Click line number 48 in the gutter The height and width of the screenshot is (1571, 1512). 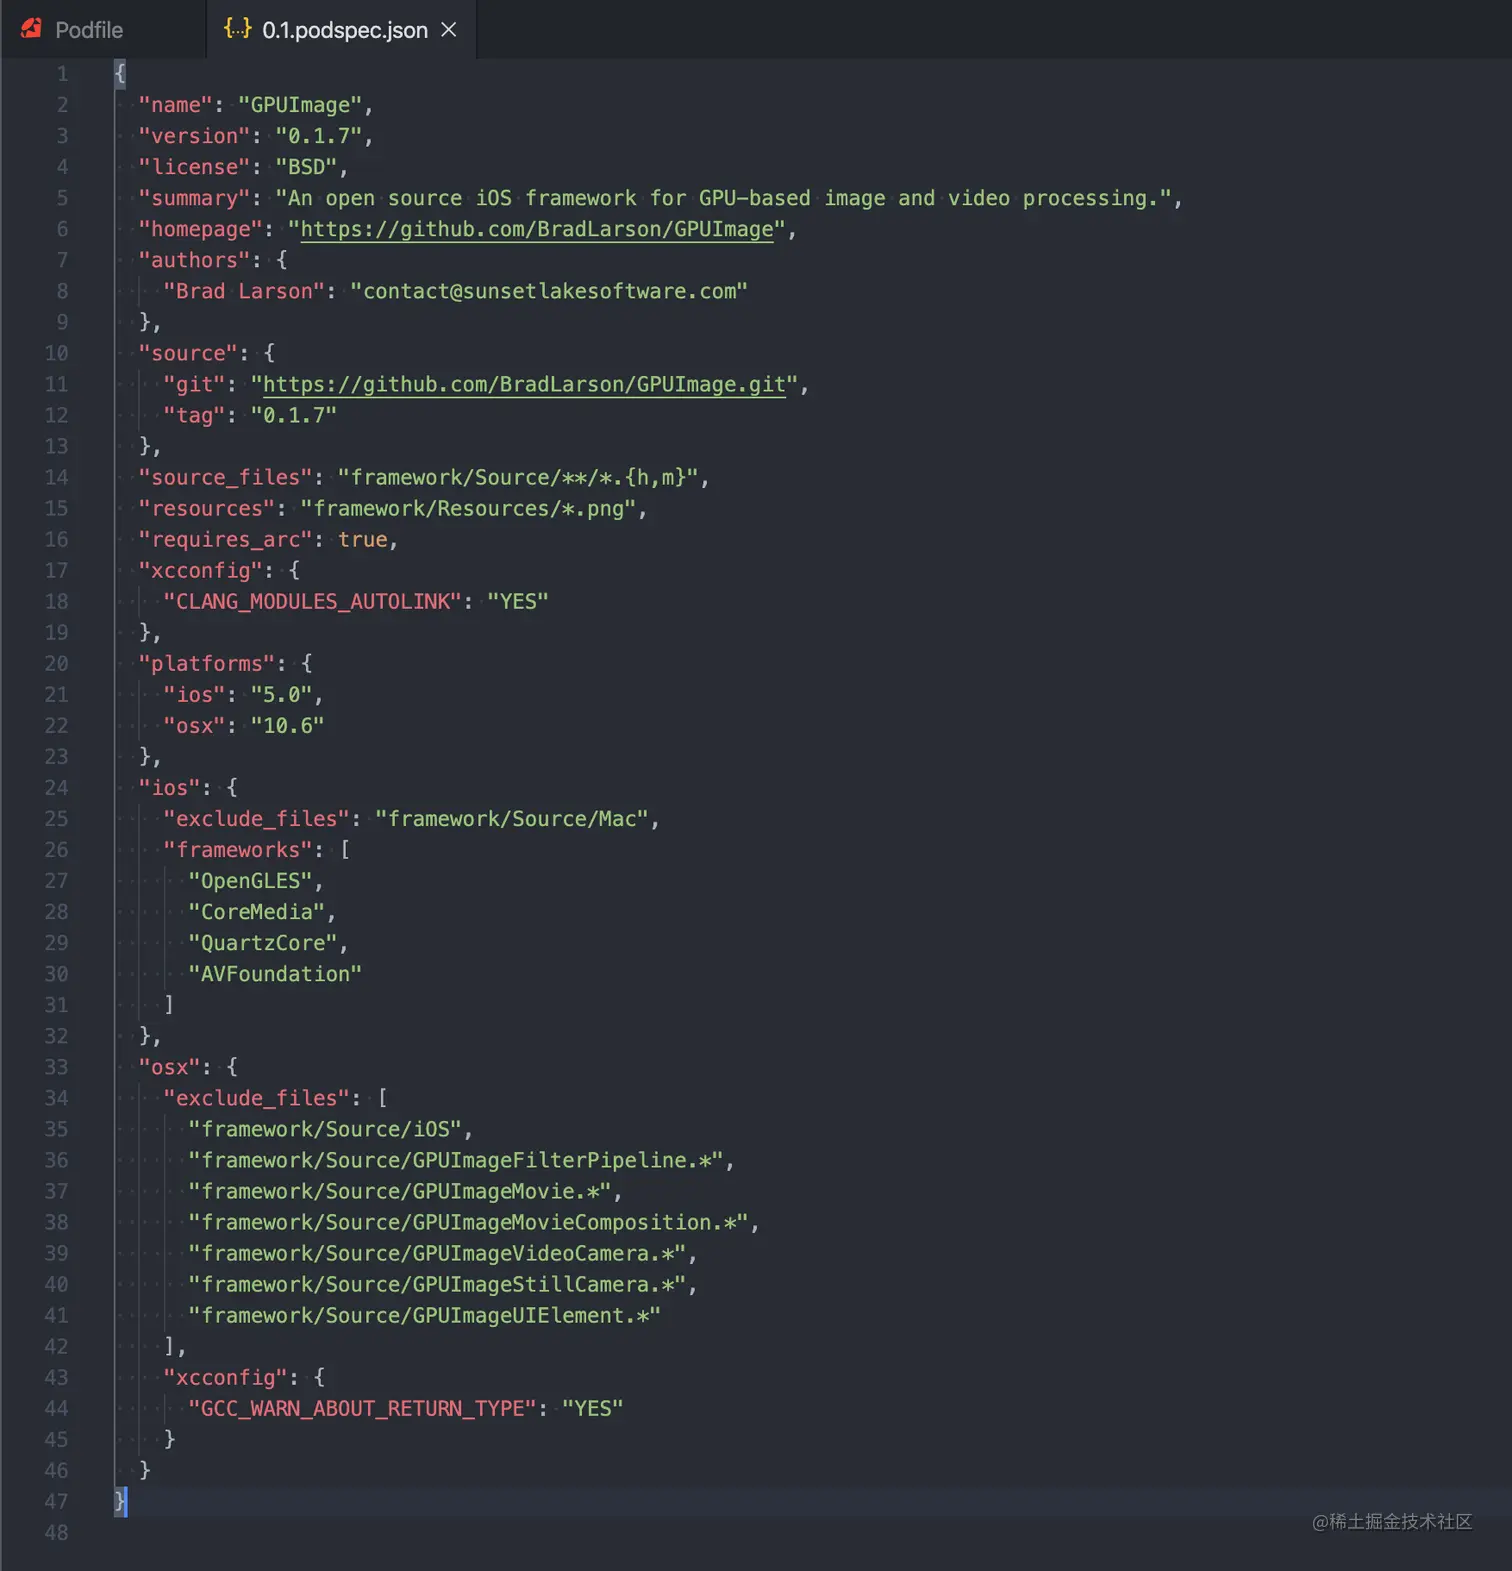(56, 1532)
